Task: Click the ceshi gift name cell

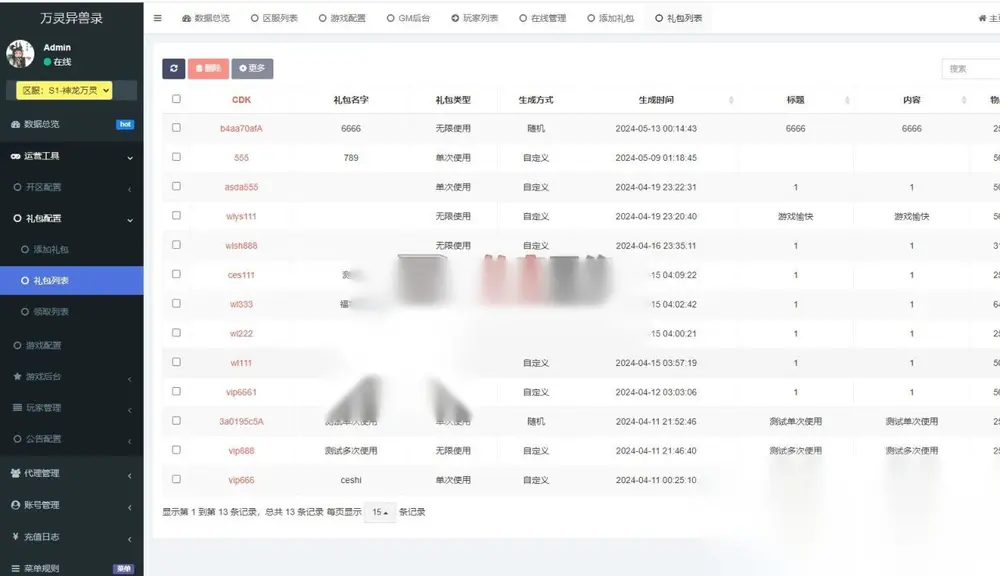Action: (351, 480)
